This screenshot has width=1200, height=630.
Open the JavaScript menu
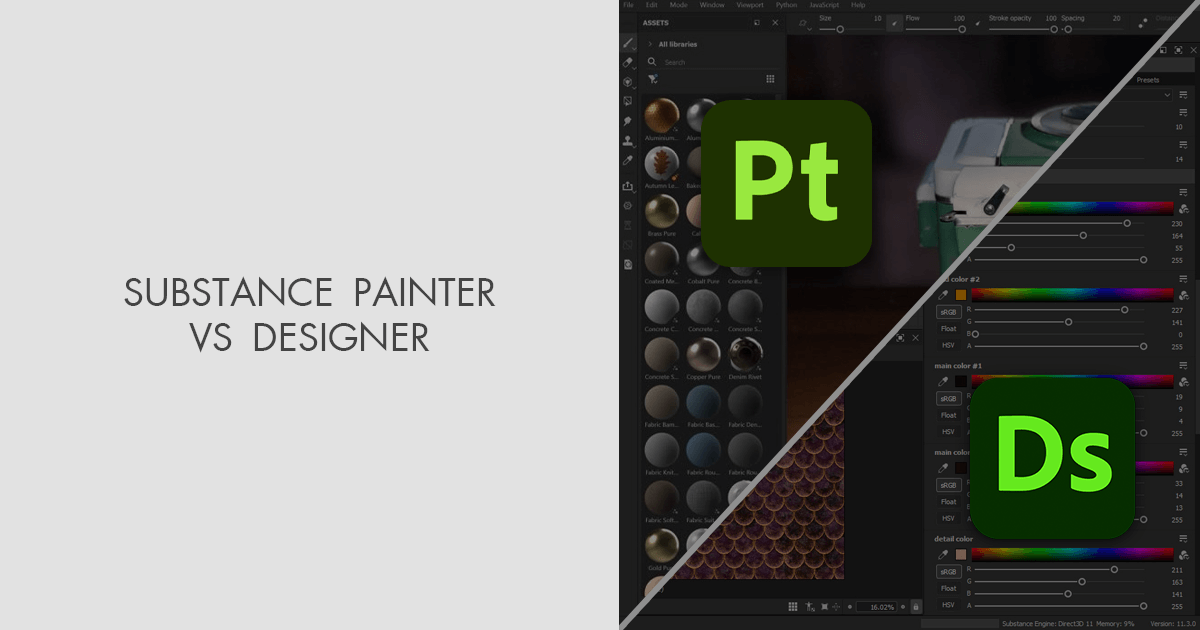click(823, 5)
